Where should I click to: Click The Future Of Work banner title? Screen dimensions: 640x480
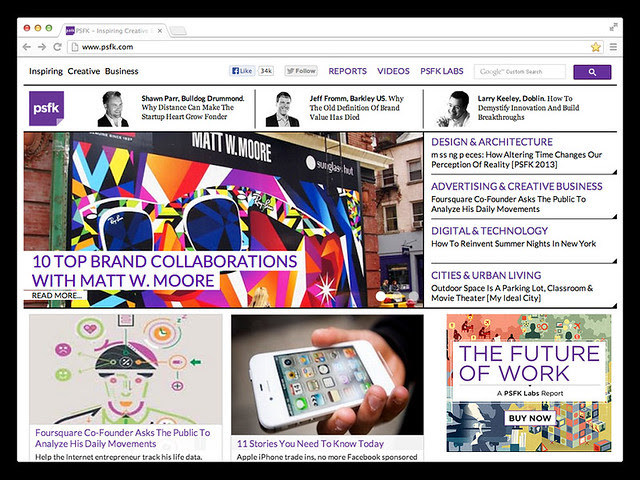529,363
